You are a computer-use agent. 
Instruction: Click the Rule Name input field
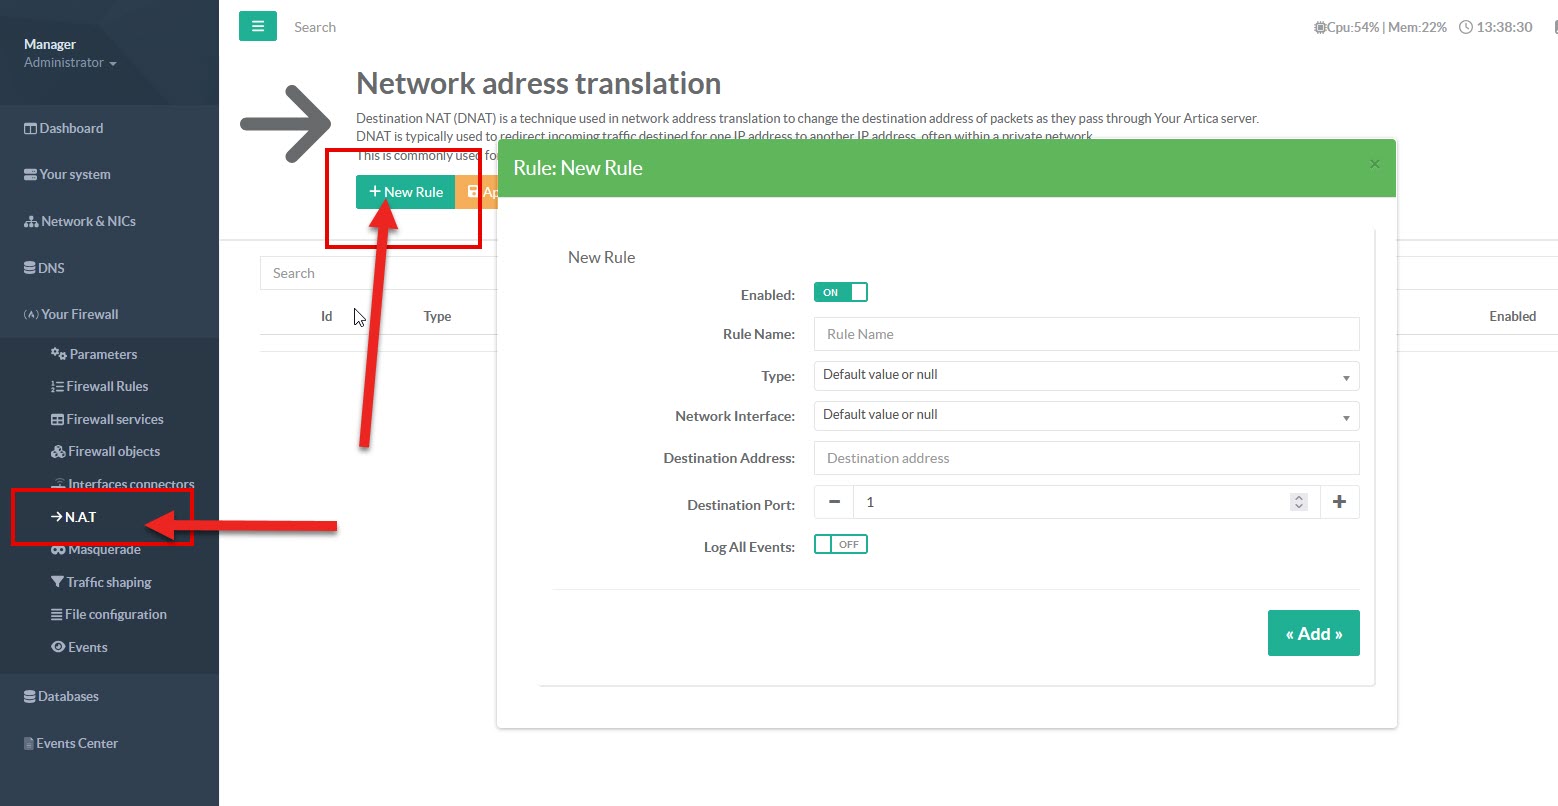[1086, 334]
